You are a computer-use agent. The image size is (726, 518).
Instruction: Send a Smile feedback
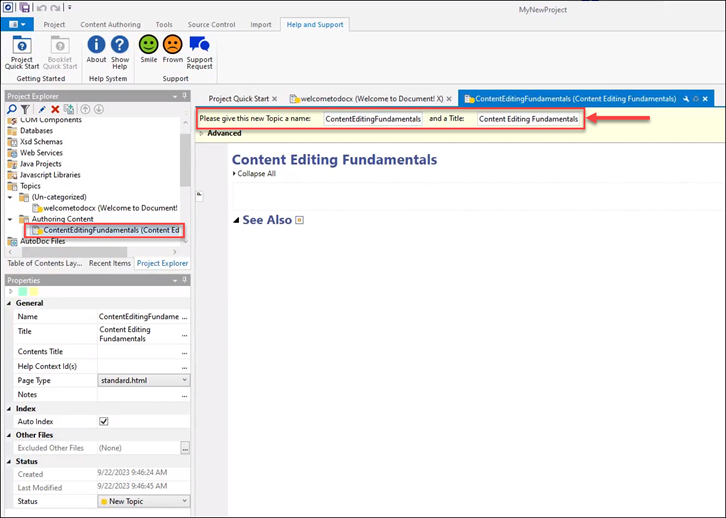coord(148,47)
